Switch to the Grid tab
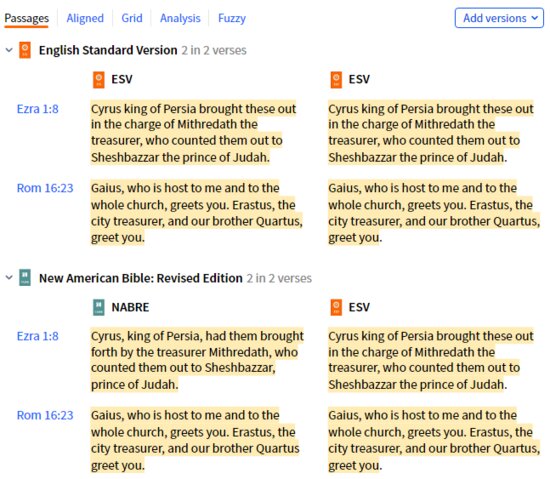Image resolution: width=550 pixels, height=479 pixels. click(132, 18)
